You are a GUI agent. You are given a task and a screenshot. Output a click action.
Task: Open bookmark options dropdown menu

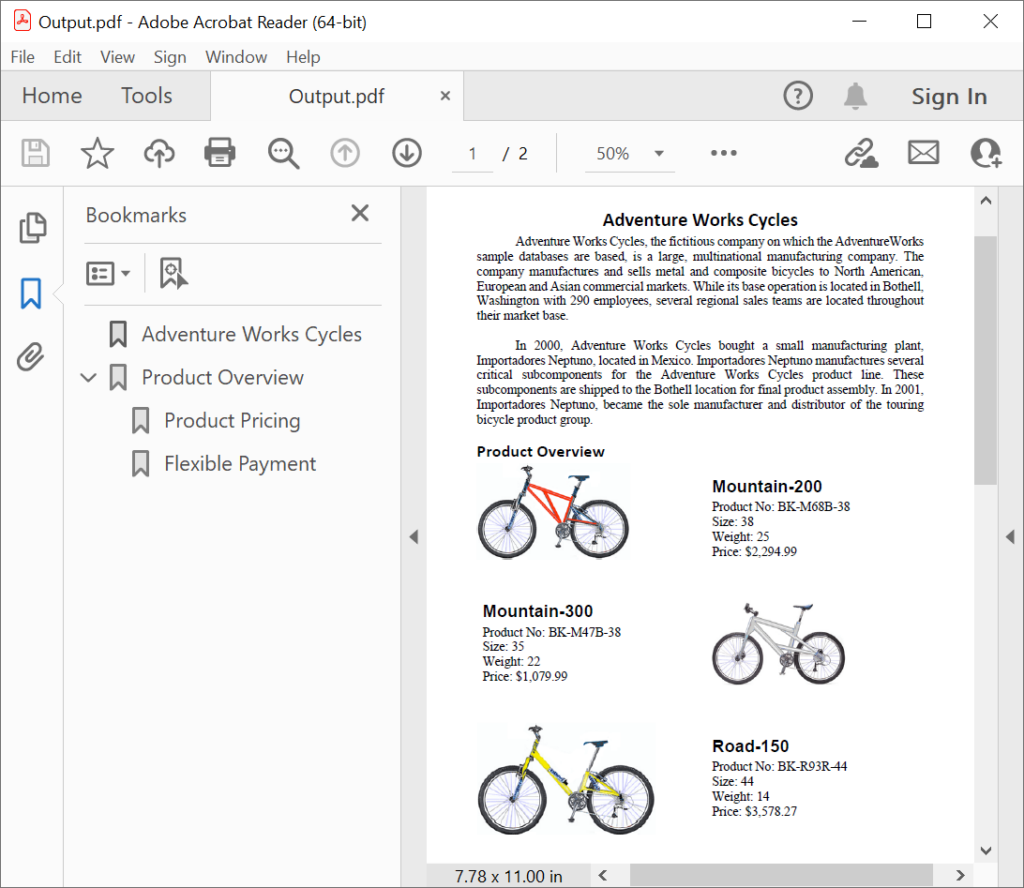tap(108, 273)
